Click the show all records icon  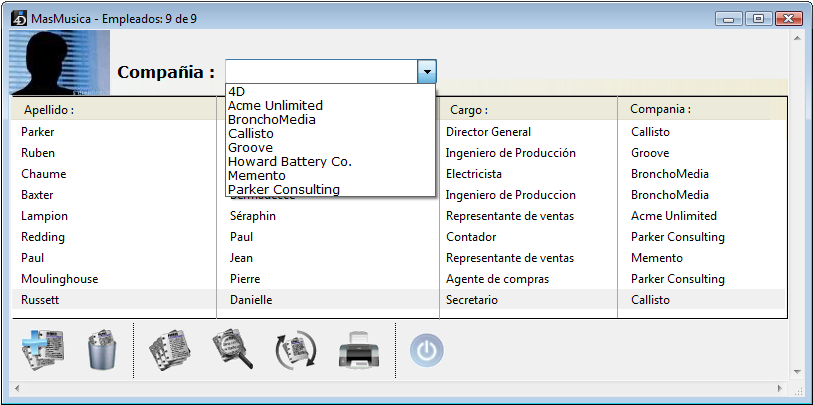click(168, 351)
